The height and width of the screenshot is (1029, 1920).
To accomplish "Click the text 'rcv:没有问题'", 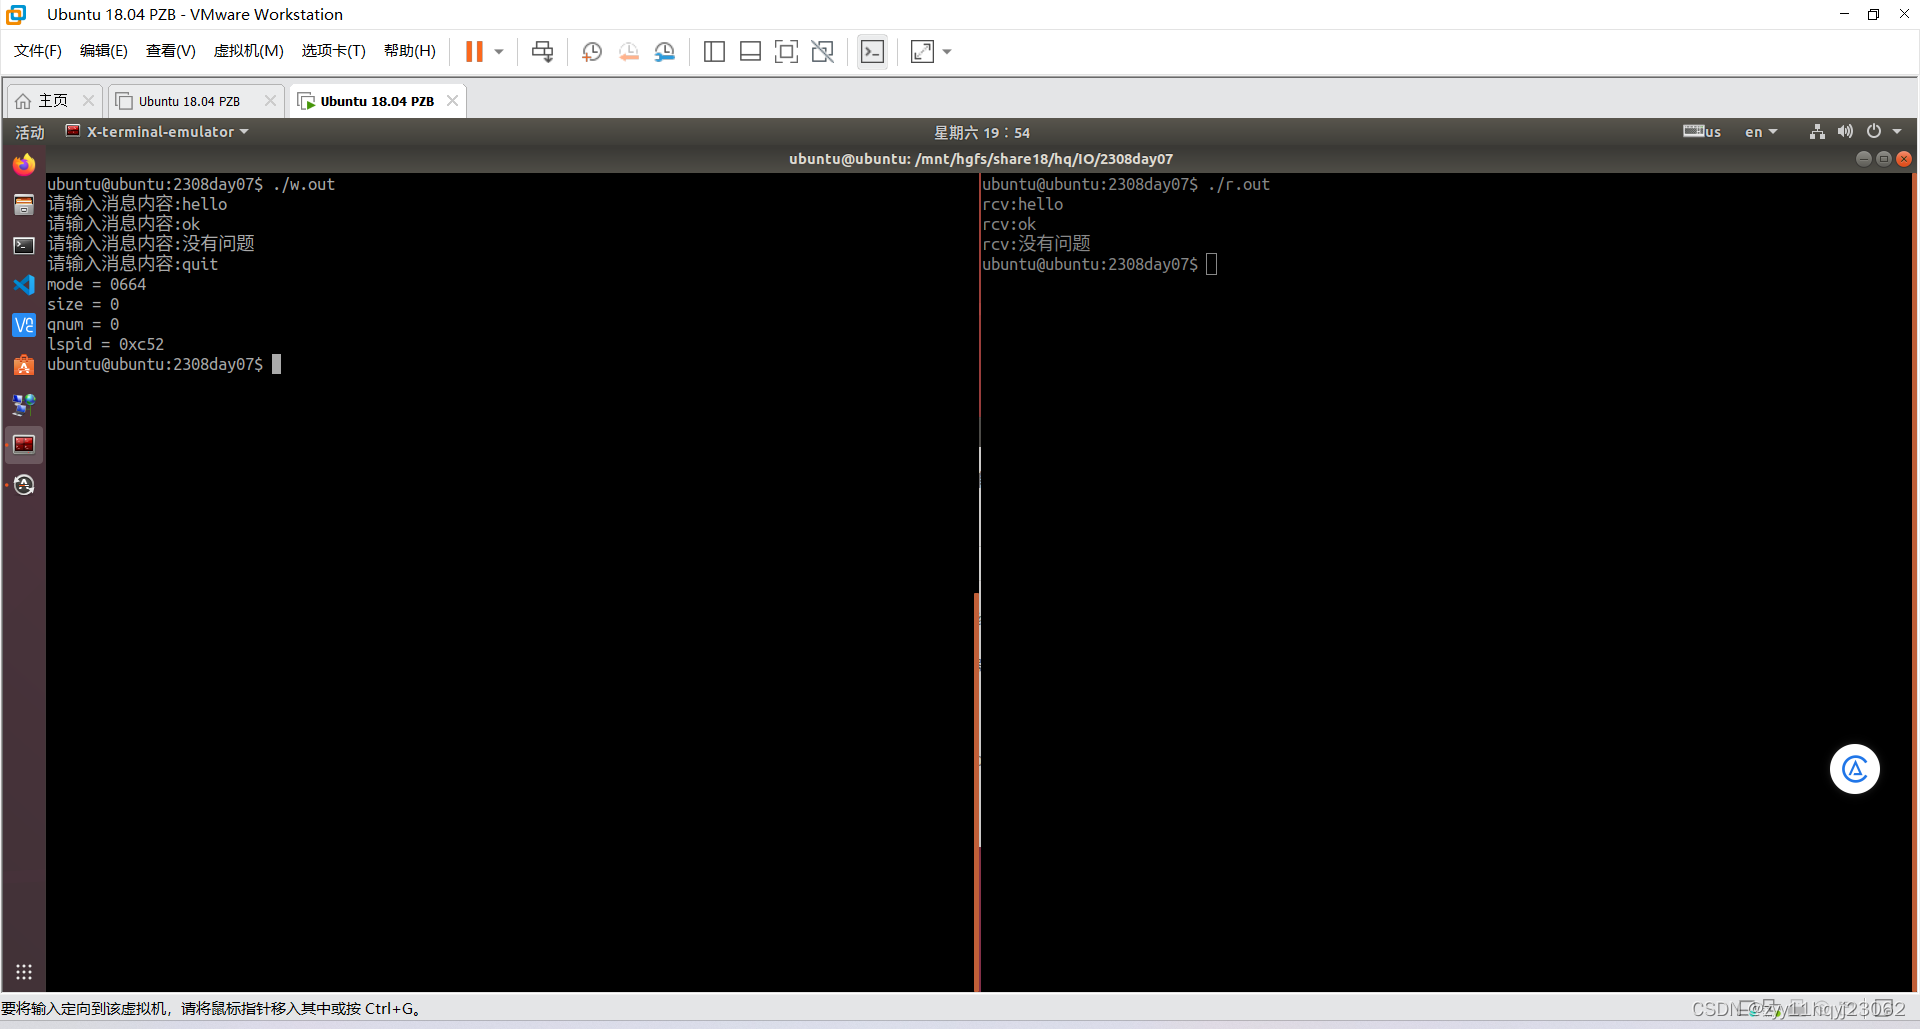I will point(1036,244).
